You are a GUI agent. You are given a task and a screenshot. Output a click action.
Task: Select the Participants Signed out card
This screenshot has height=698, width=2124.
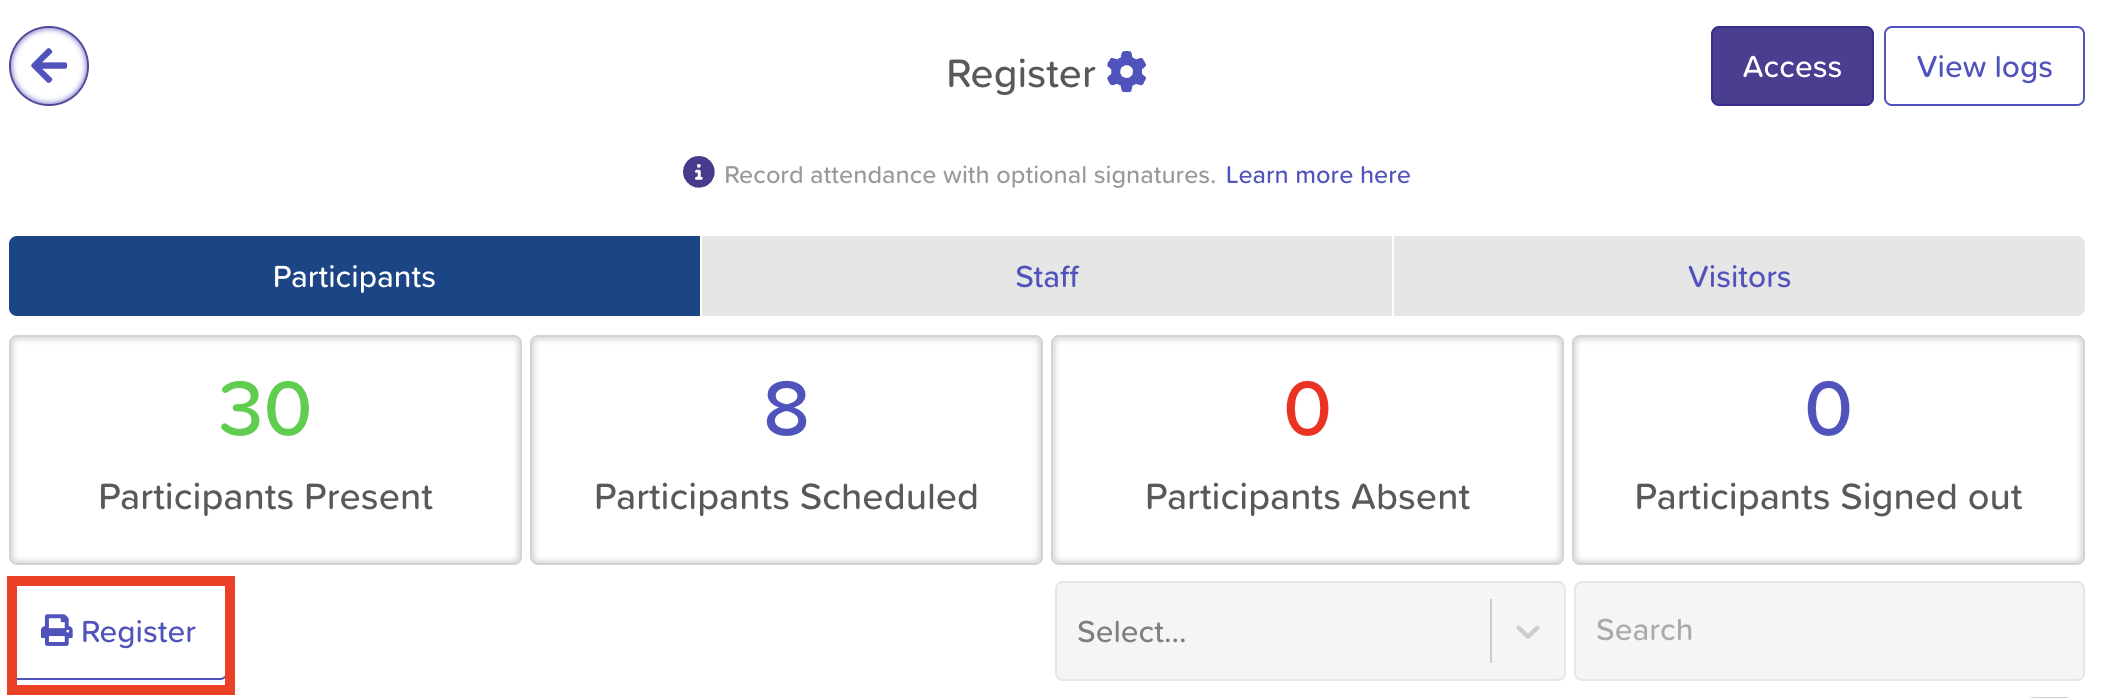tap(1828, 450)
